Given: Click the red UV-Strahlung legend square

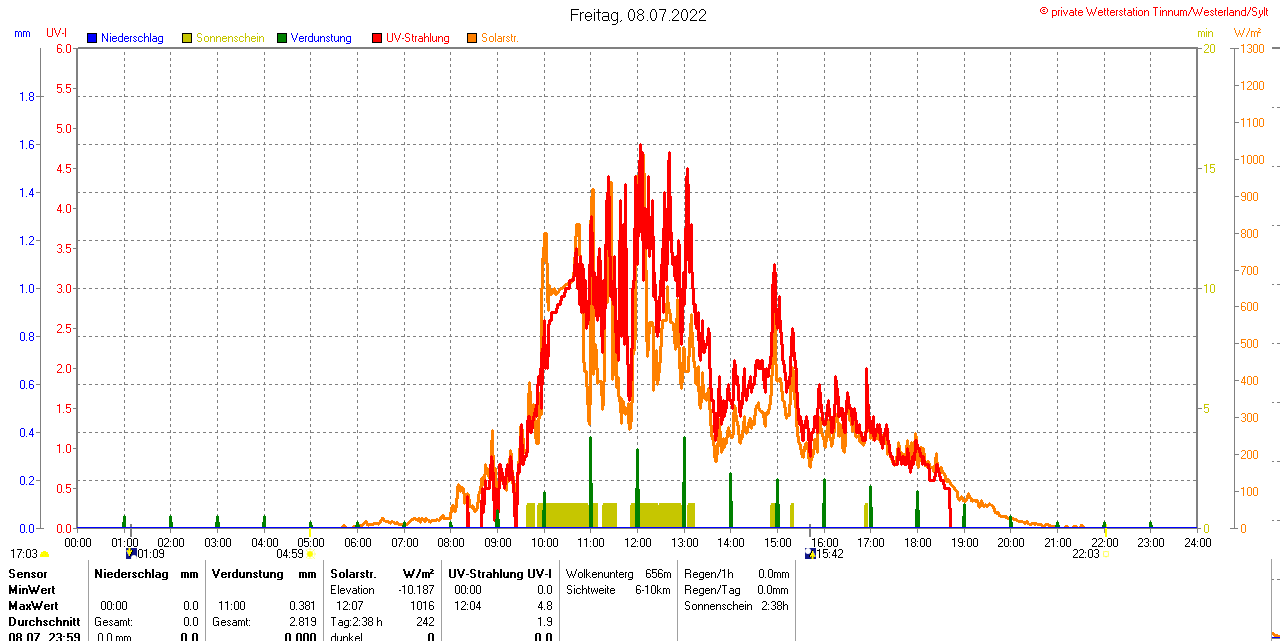Looking at the screenshot, I should 377,38.
